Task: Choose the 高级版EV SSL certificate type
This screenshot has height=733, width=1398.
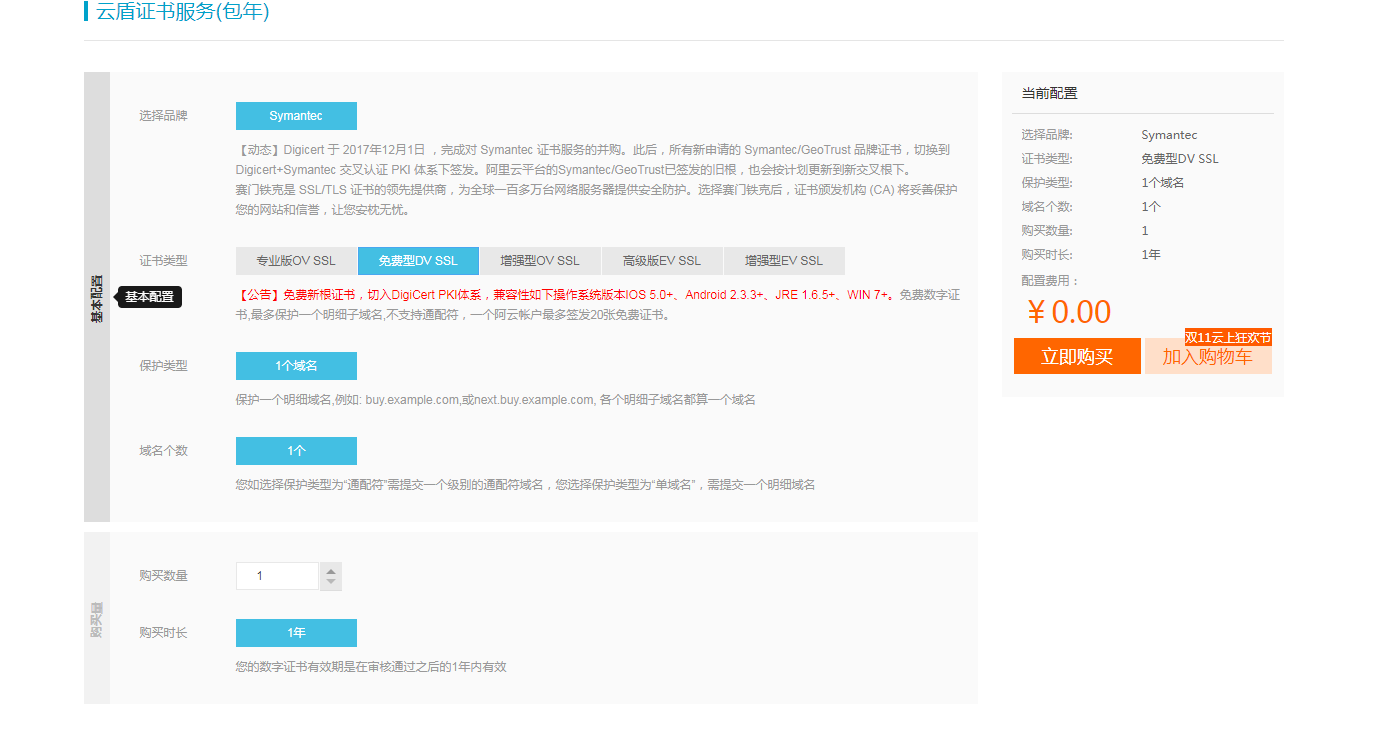Action: 662,261
